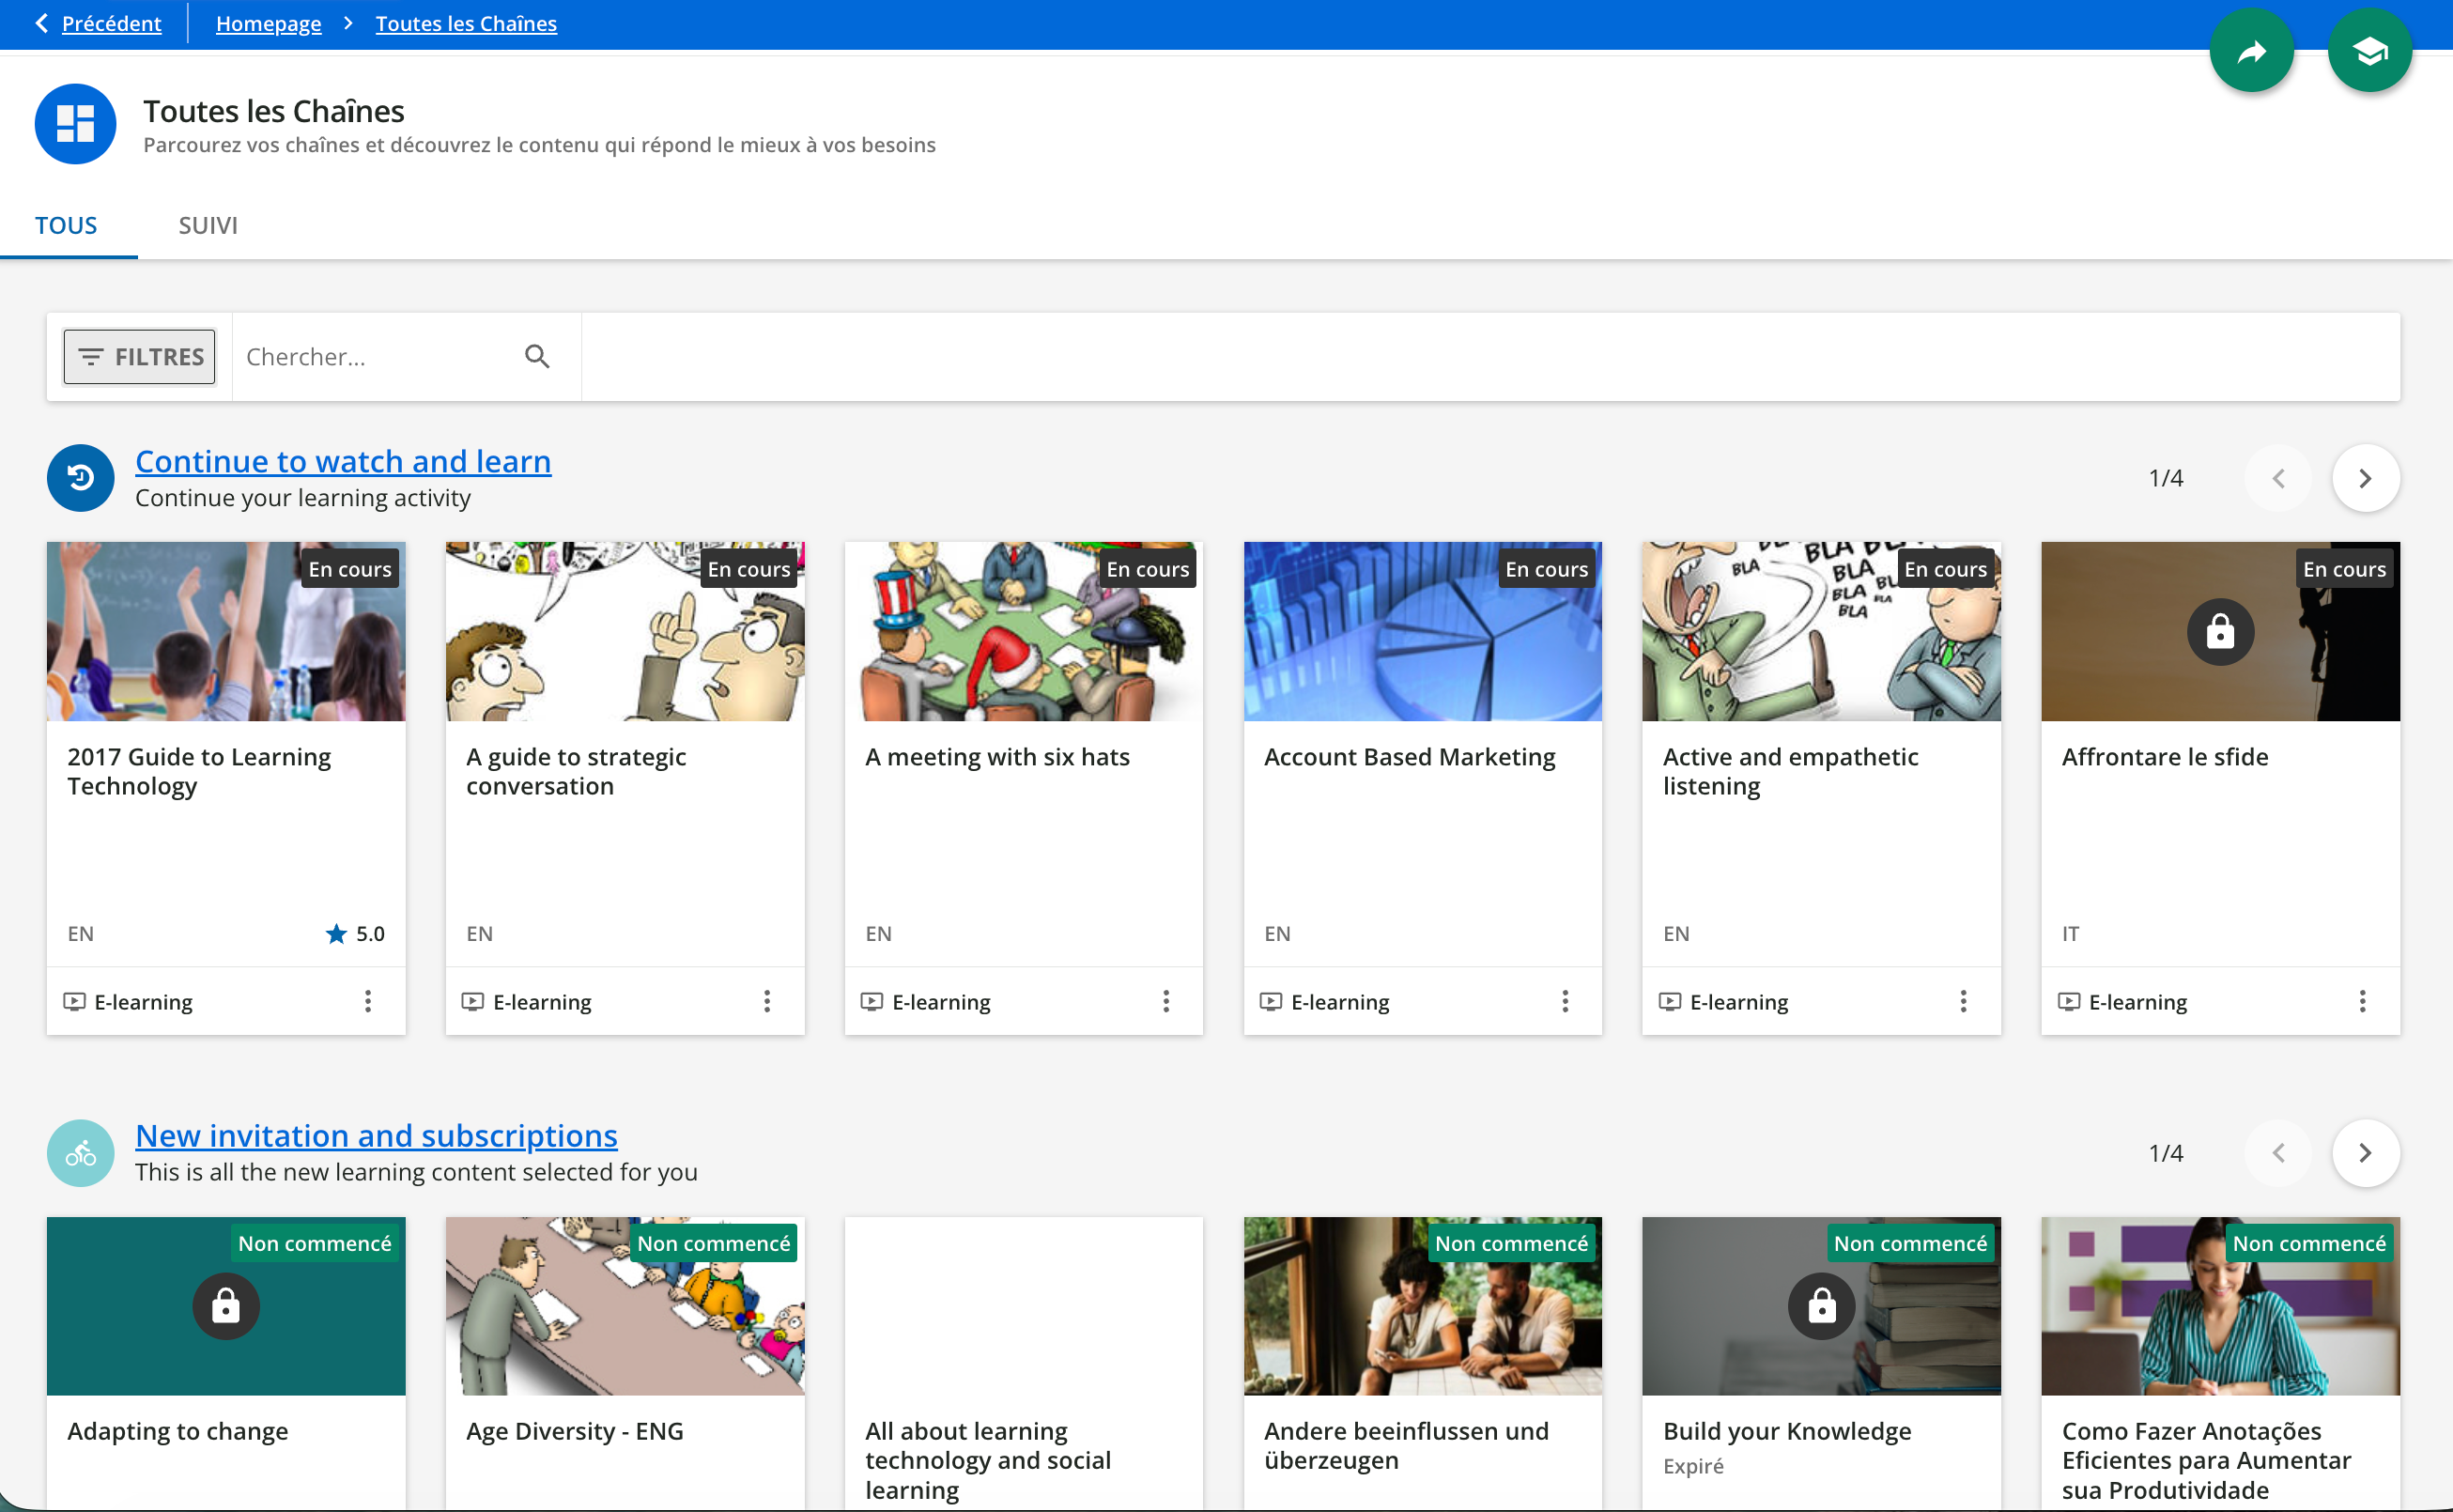Open the FILTRES button
The width and height of the screenshot is (2453, 1512).
pos(140,357)
